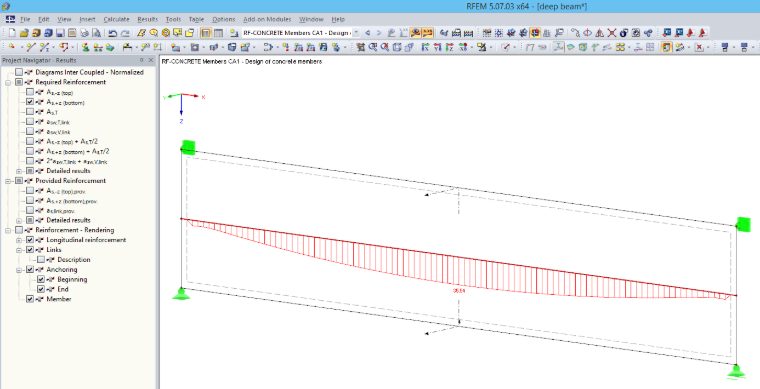Toggle the Project Navigator panel icon
The height and width of the screenshot is (389, 760).
tap(206, 33)
